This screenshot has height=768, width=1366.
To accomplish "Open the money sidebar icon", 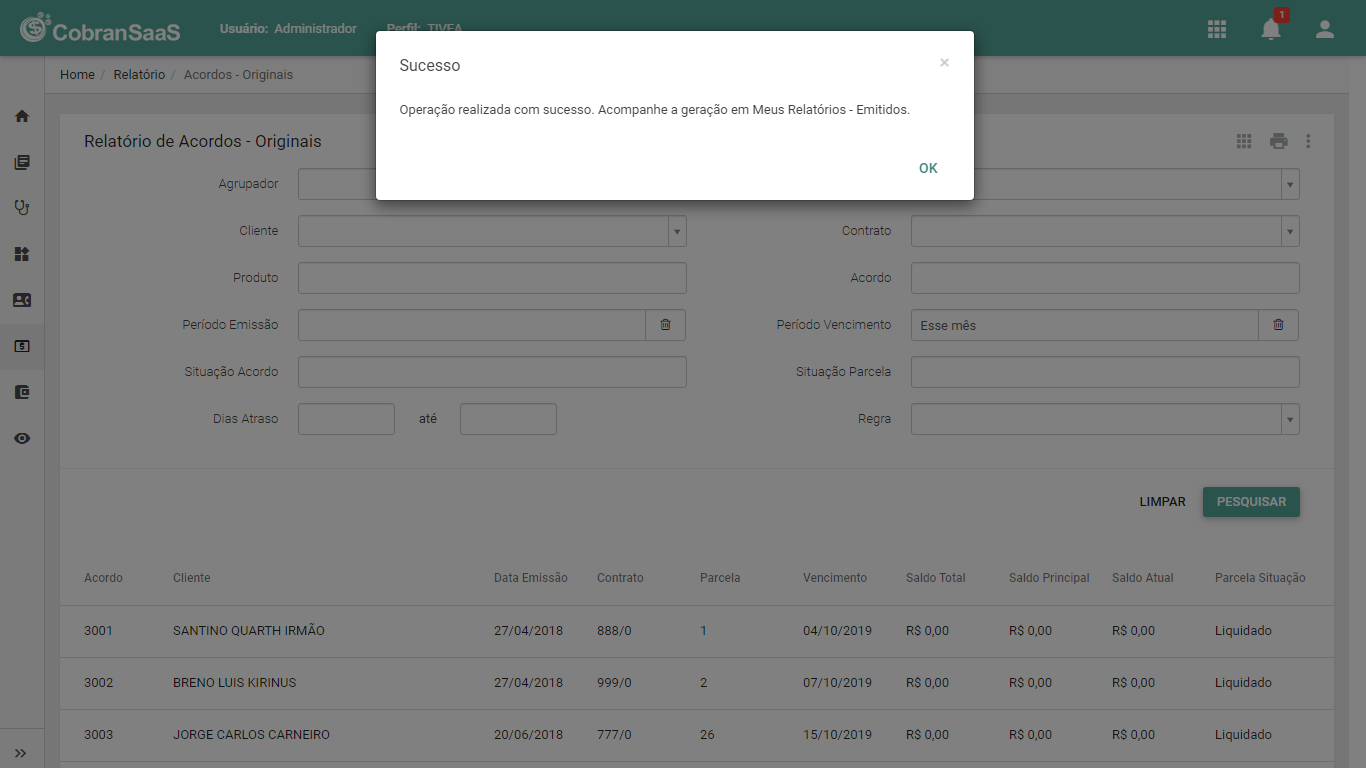I will click(x=22, y=346).
